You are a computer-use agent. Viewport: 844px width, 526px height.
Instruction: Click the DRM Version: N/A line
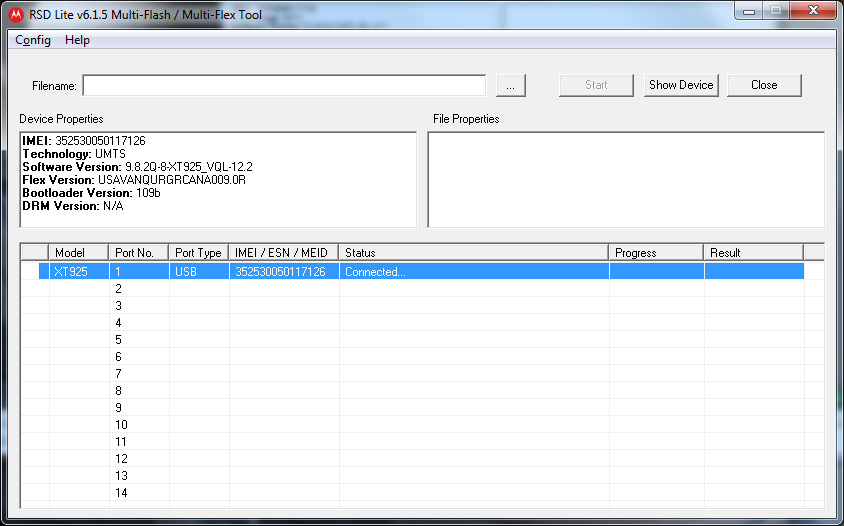(x=73, y=206)
